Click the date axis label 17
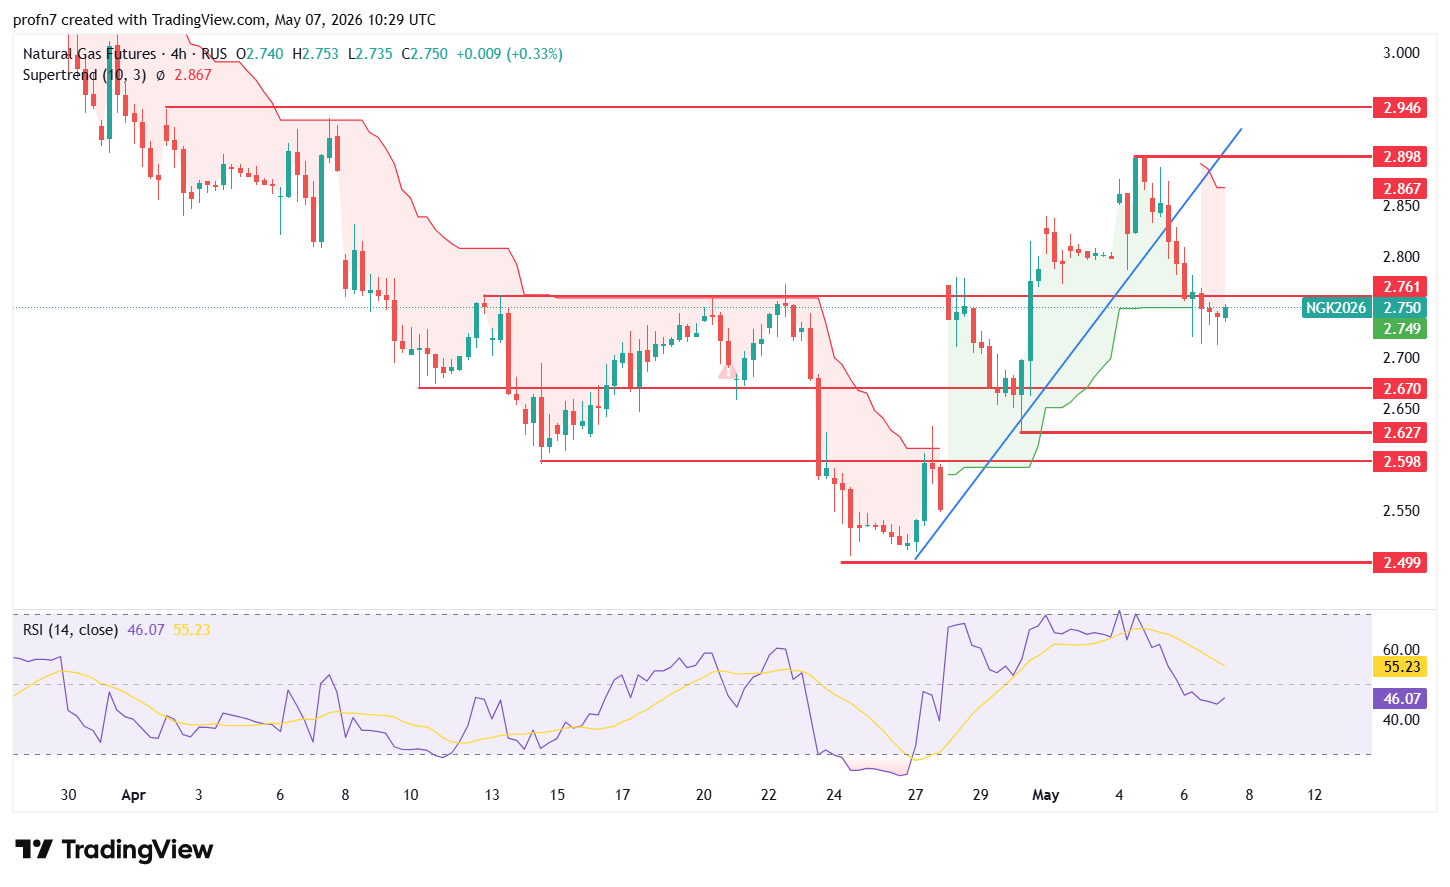Viewport: 1450px width, 887px height. [622, 795]
